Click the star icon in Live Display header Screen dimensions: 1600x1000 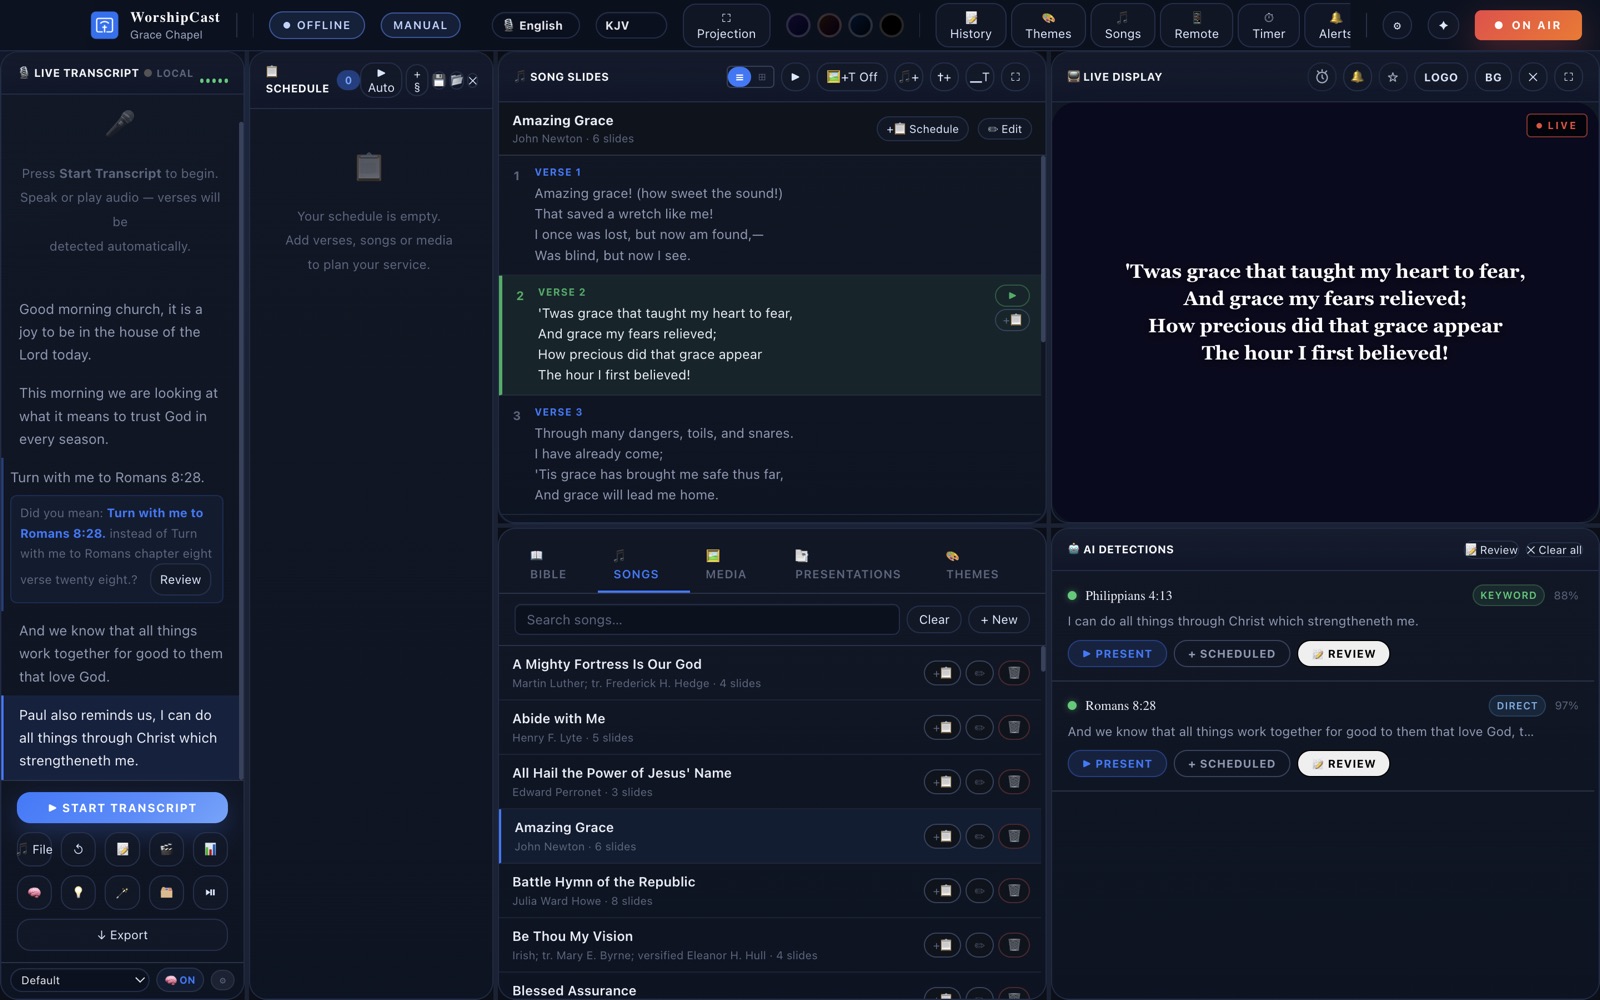point(1392,77)
